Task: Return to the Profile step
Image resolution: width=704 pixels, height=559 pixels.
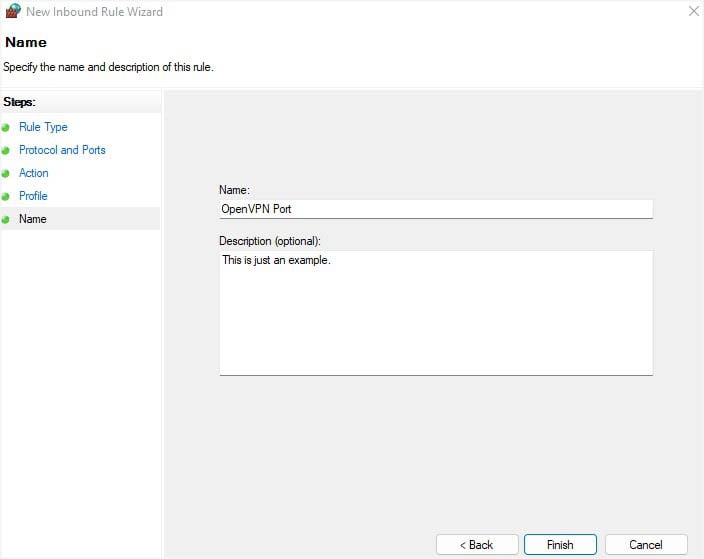Action: [33, 196]
